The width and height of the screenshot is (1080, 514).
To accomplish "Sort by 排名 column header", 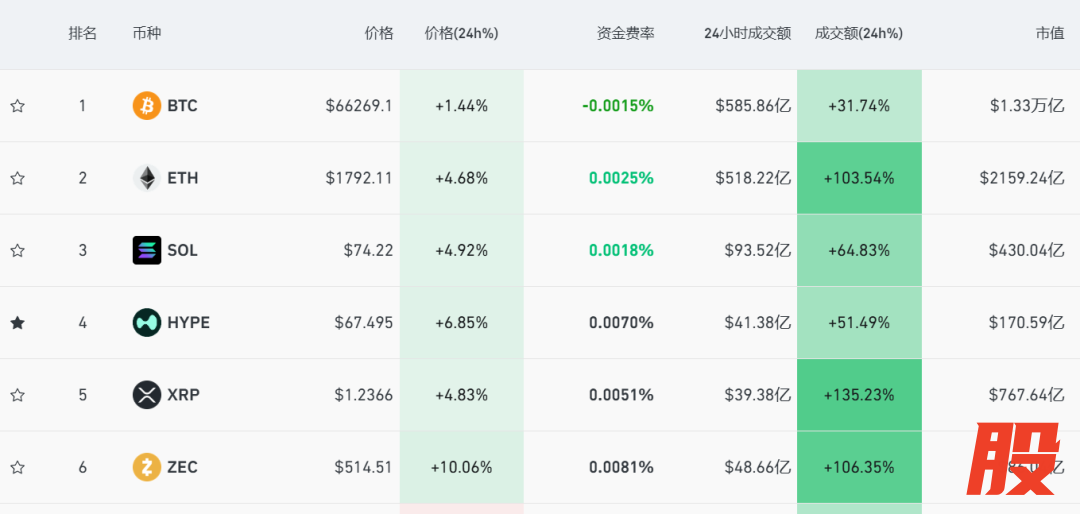I will click(83, 33).
